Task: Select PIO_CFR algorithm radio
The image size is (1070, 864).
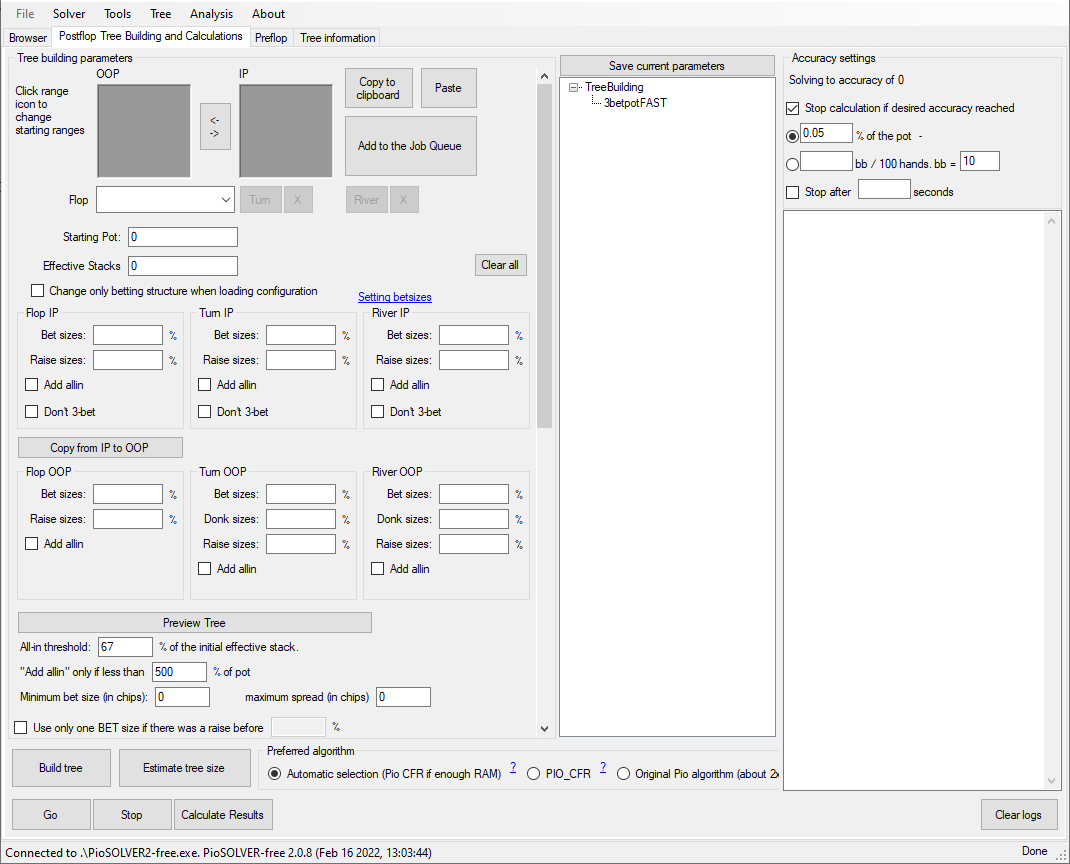Action: click(x=534, y=774)
